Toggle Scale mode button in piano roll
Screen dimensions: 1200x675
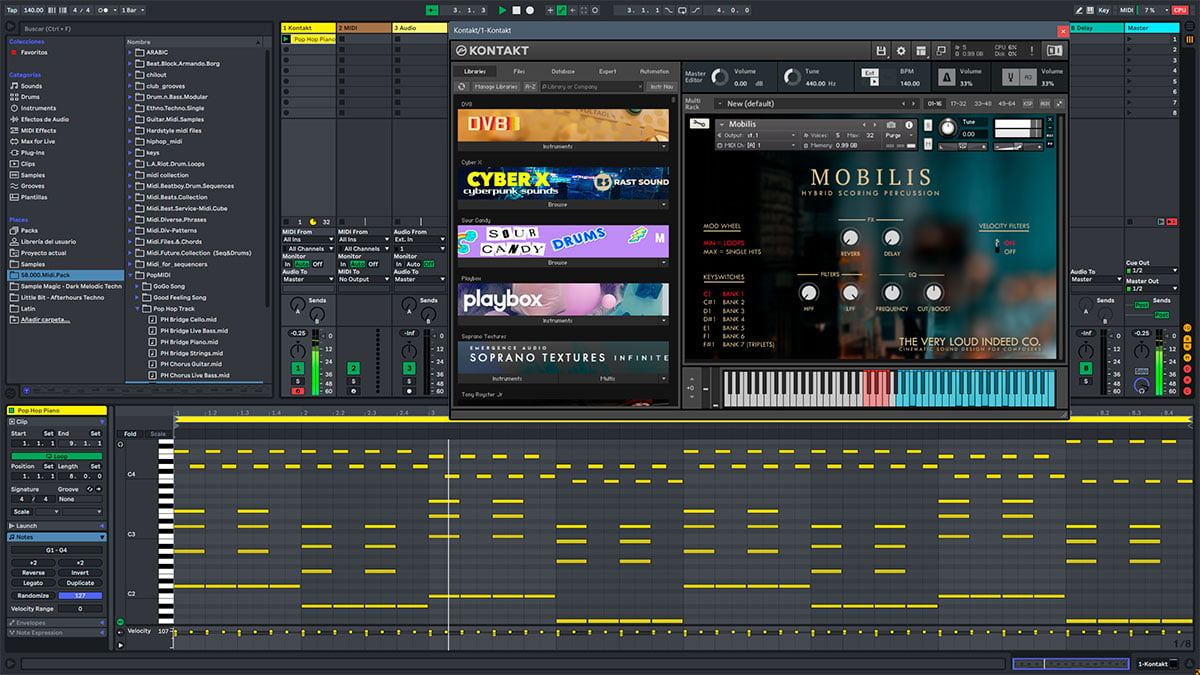pos(158,434)
